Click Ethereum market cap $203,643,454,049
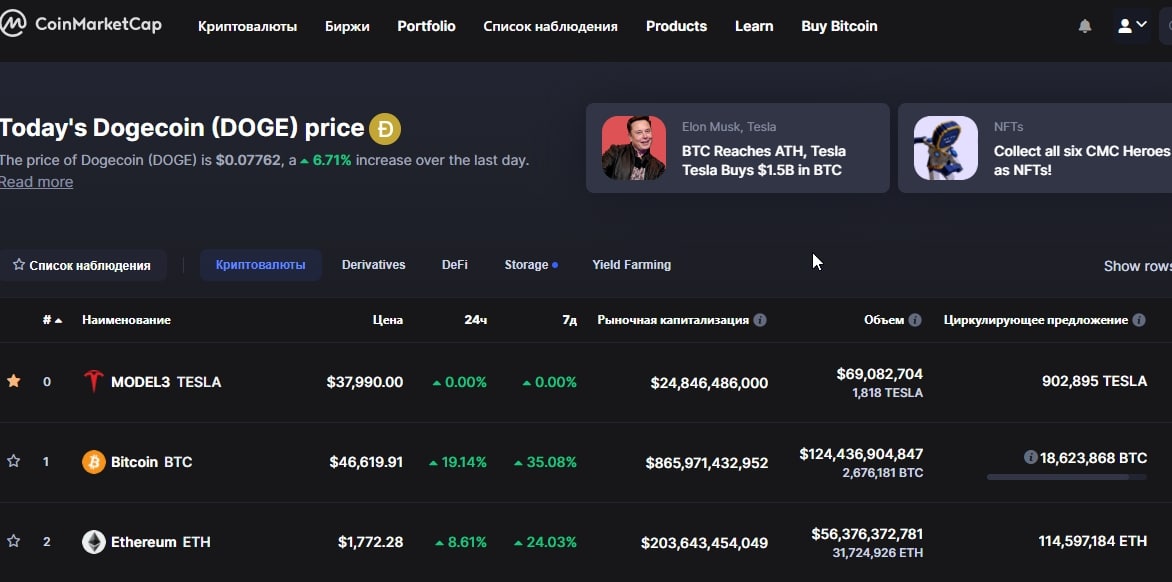The height and width of the screenshot is (582, 1172). (704, 542)
